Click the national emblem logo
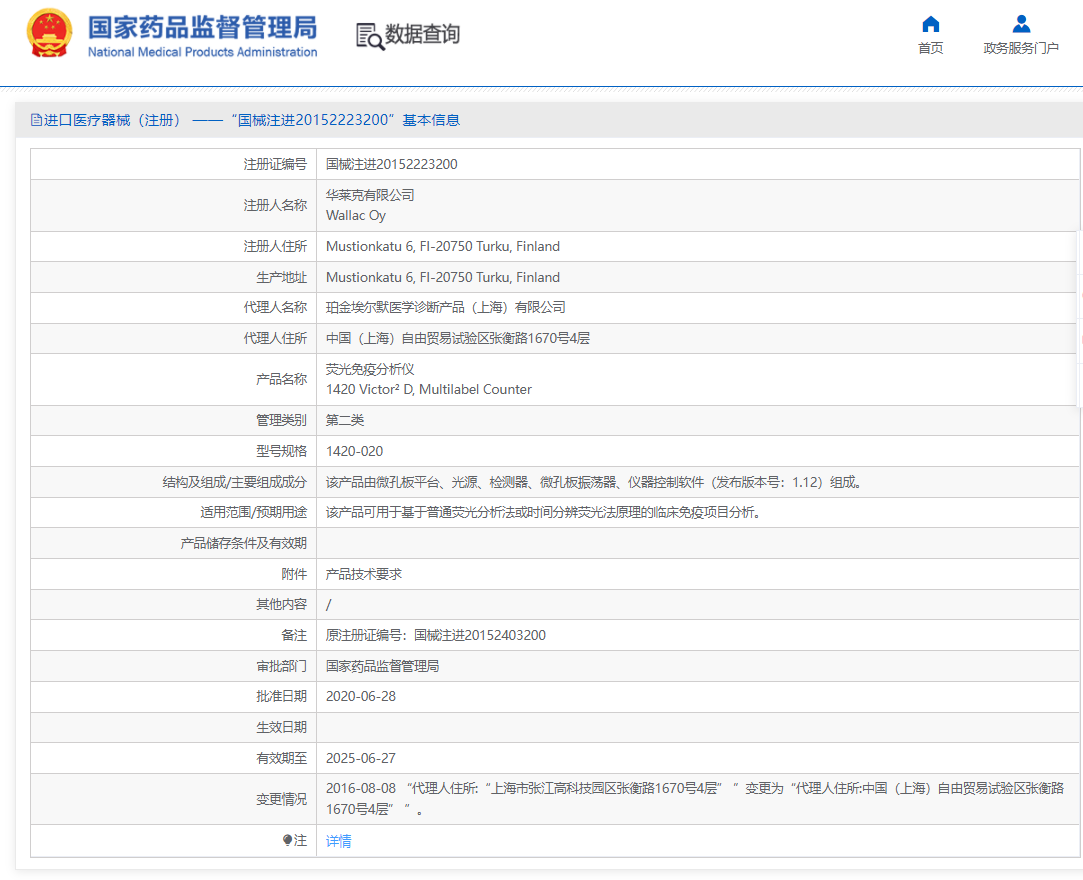1083x880 pixels. coord(49,34)
